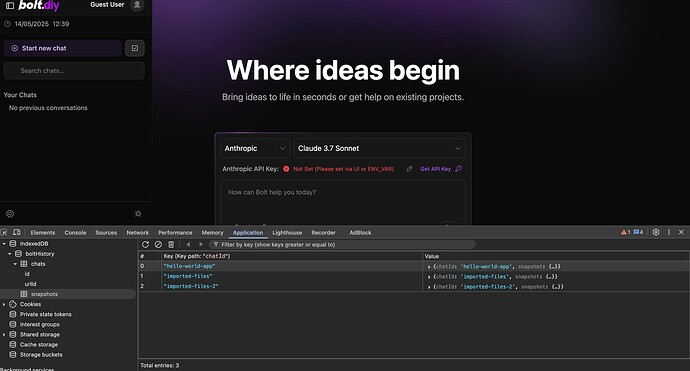690x371 pixels.
Task: Show the previous page of entries
Action: (188, 245)
